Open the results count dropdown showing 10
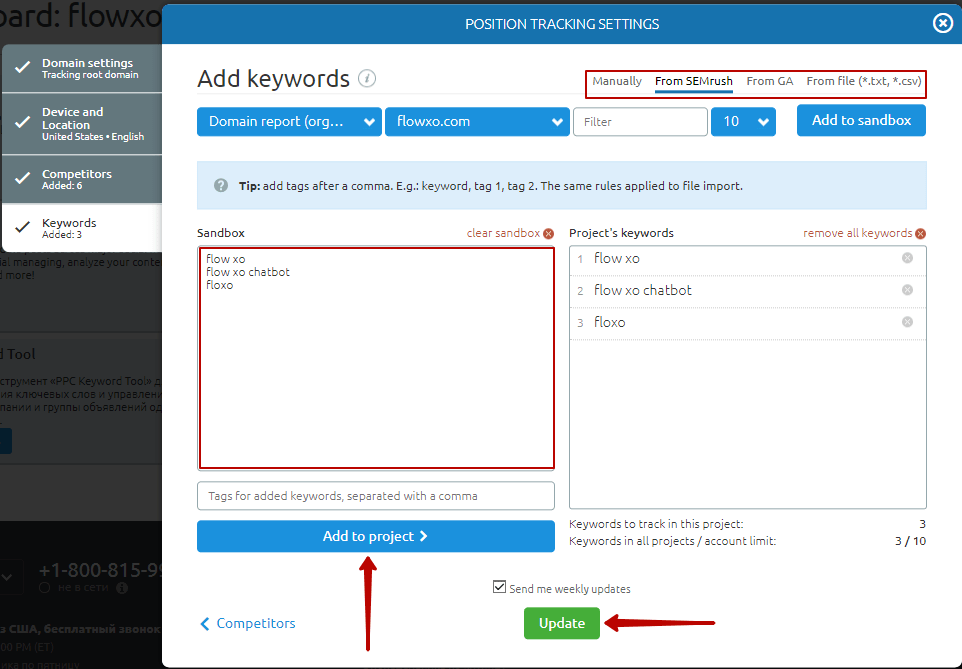Screen dimensions: 962x669 (x=743, y=122)
